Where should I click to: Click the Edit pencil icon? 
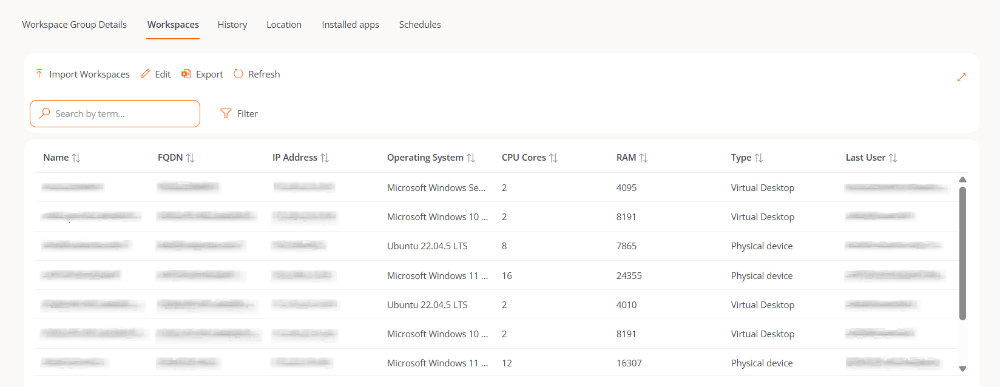point(145,74)
